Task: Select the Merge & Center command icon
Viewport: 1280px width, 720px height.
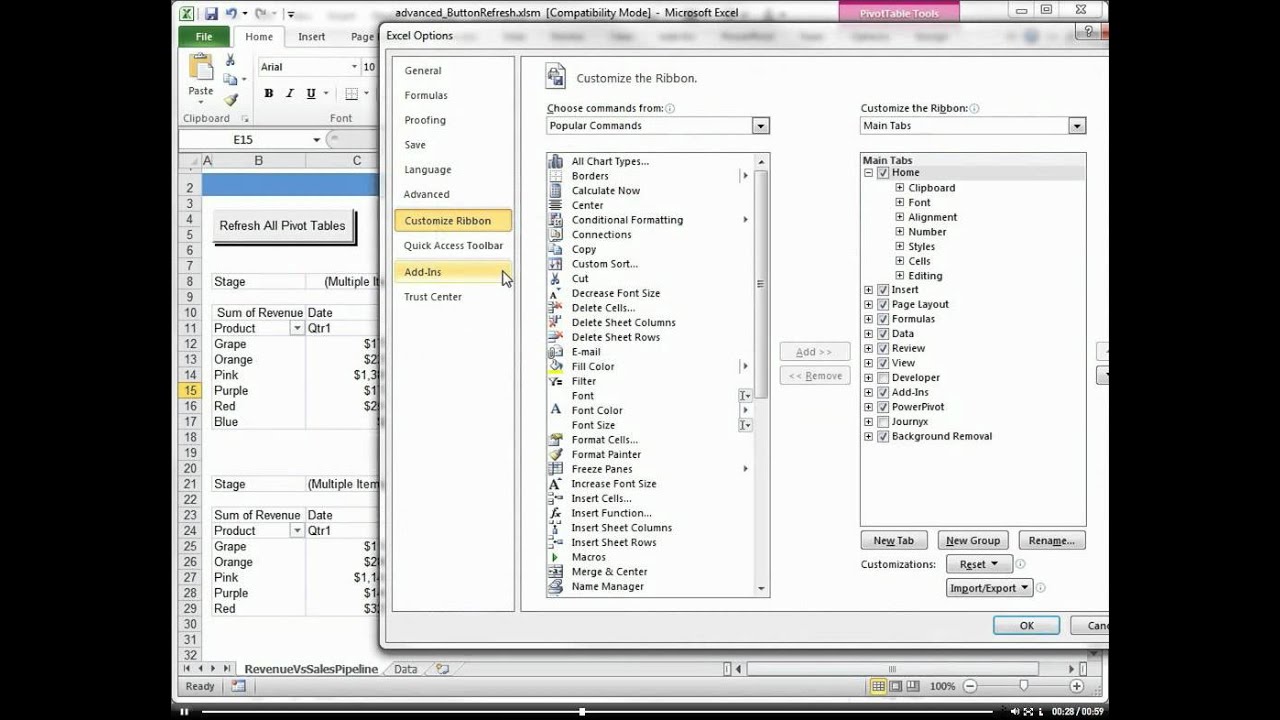Action: click(556, 572)
